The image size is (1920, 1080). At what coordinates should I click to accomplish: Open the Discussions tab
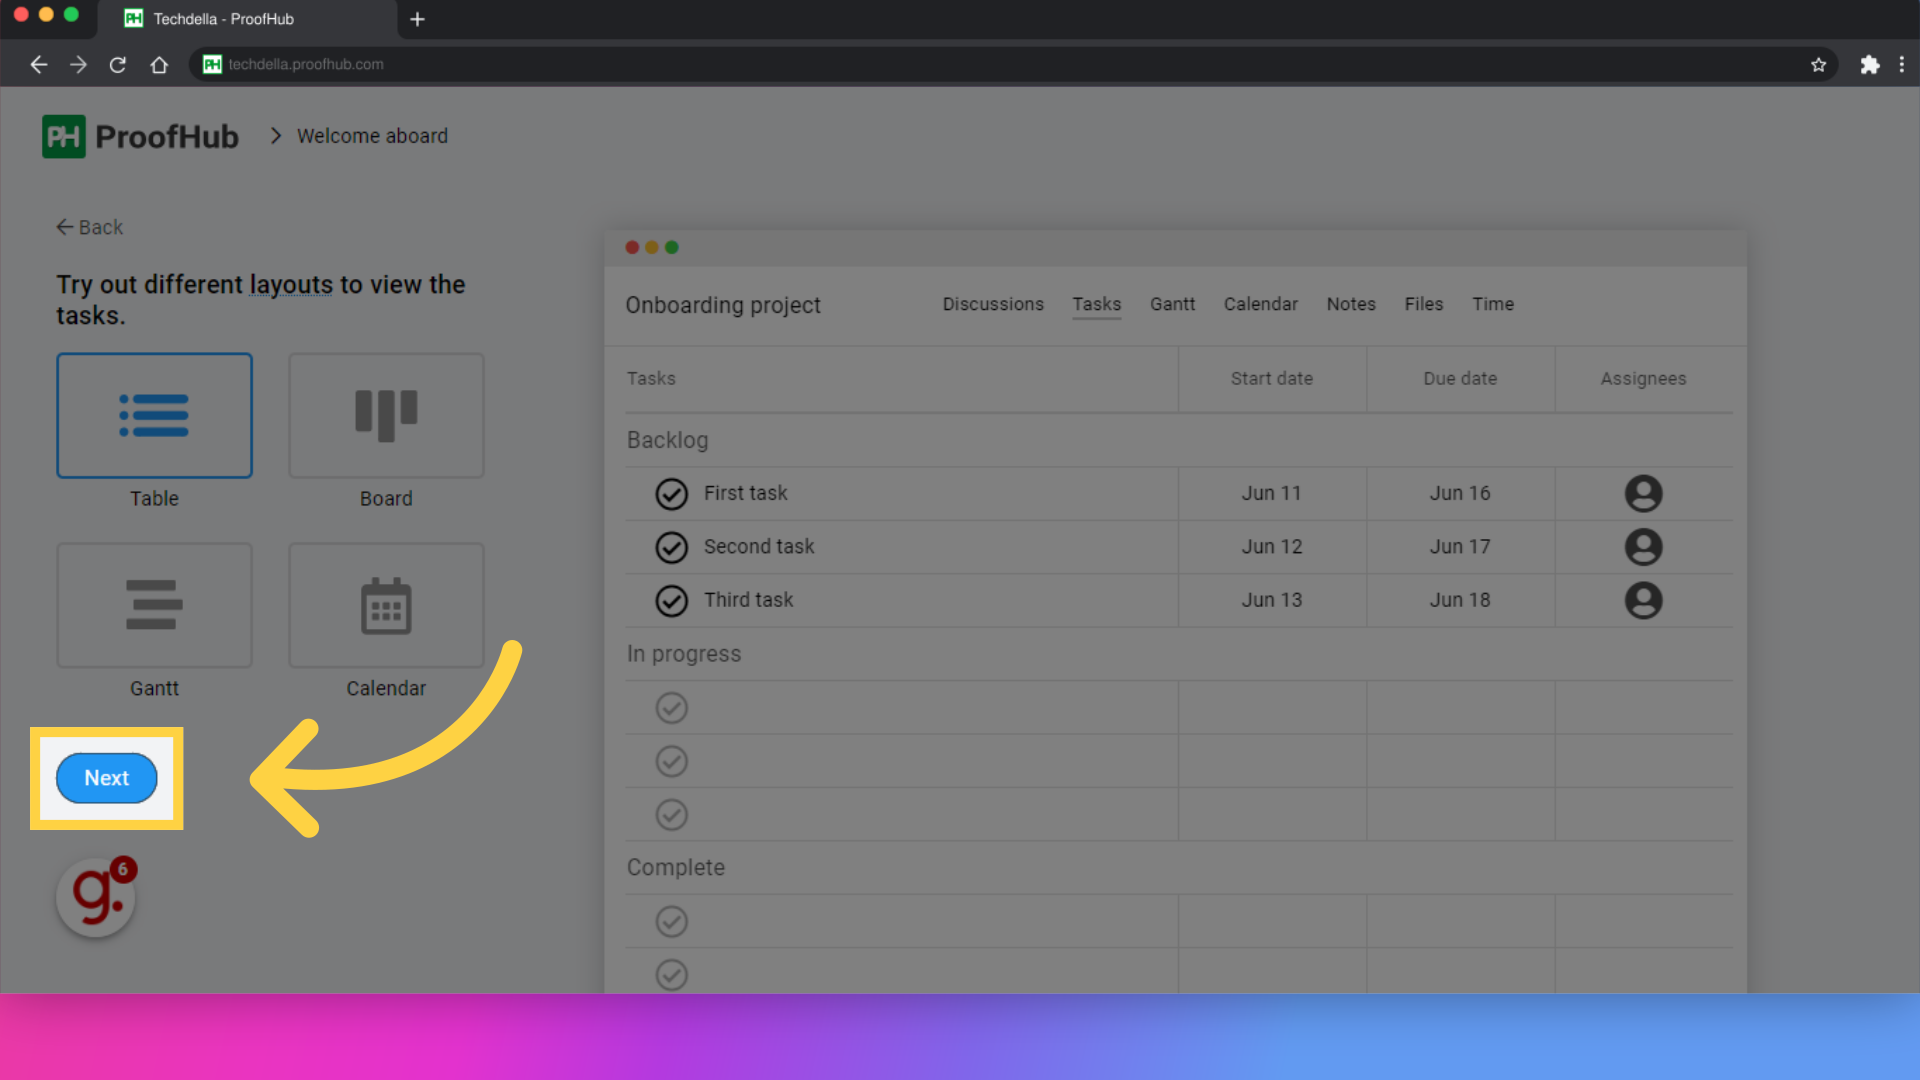[993, 305]
